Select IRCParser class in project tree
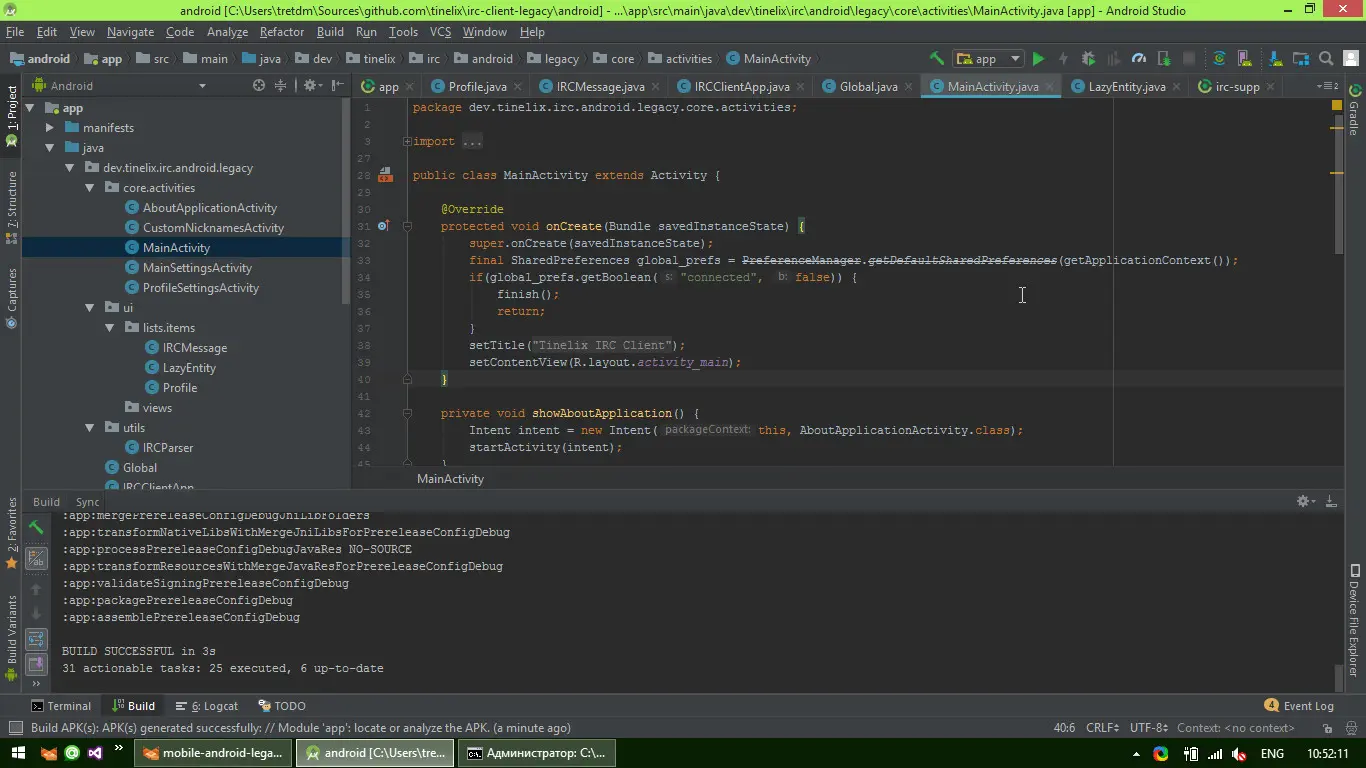Viewport: 1366px width, 768px height. [167, 448]
